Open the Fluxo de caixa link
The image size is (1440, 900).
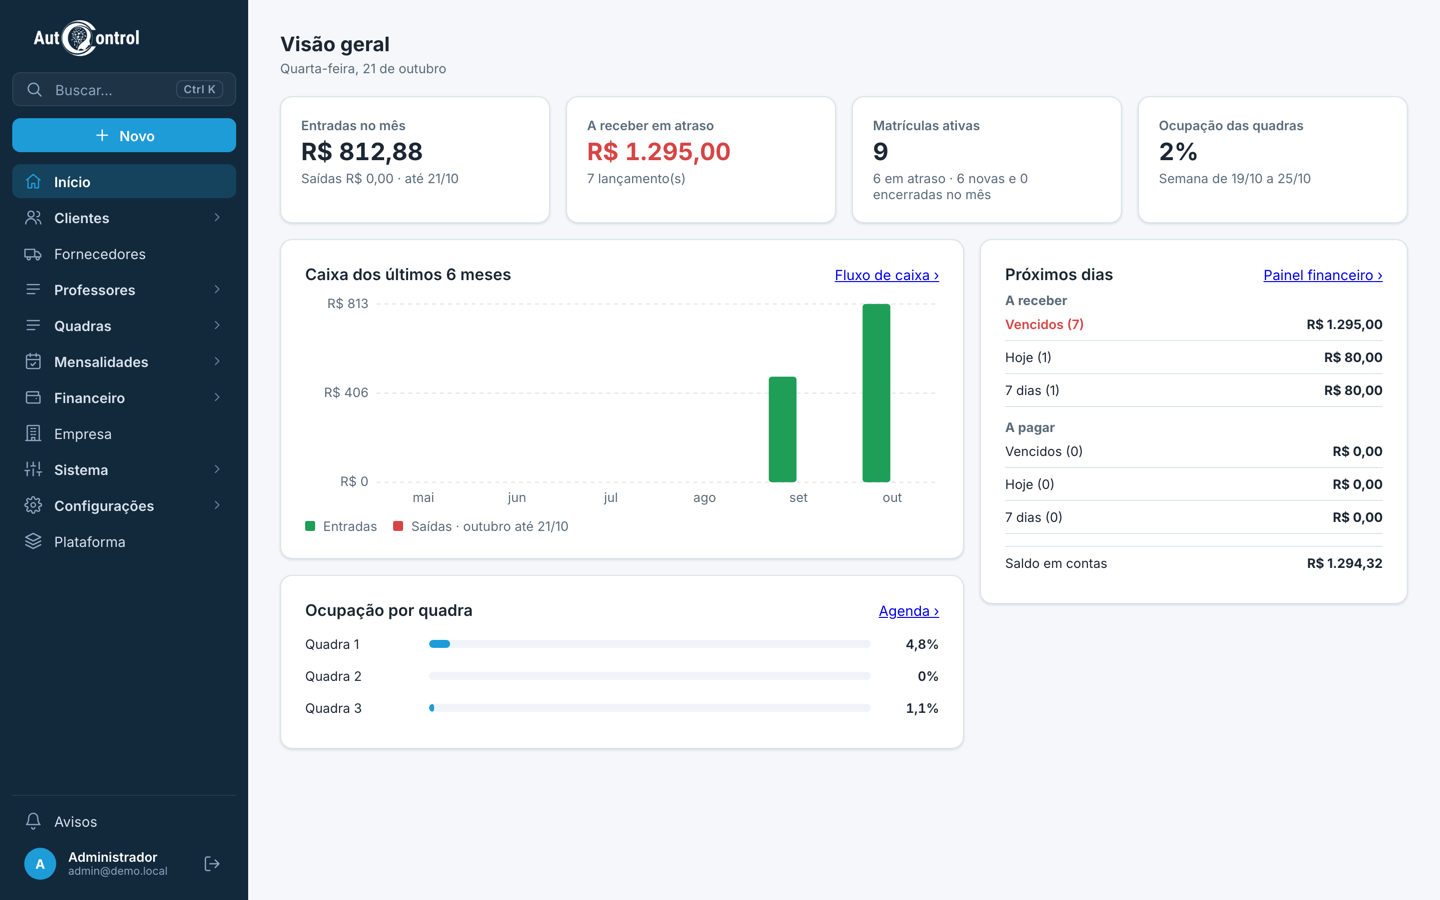coord(887,275)
